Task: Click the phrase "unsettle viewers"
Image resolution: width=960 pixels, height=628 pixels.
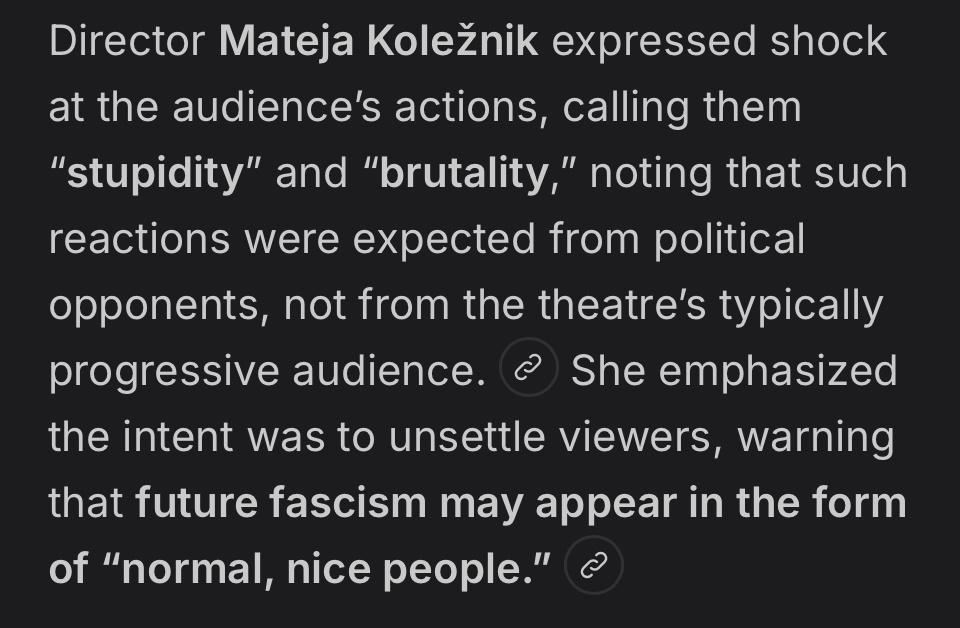Action: (x=554, y=436)
